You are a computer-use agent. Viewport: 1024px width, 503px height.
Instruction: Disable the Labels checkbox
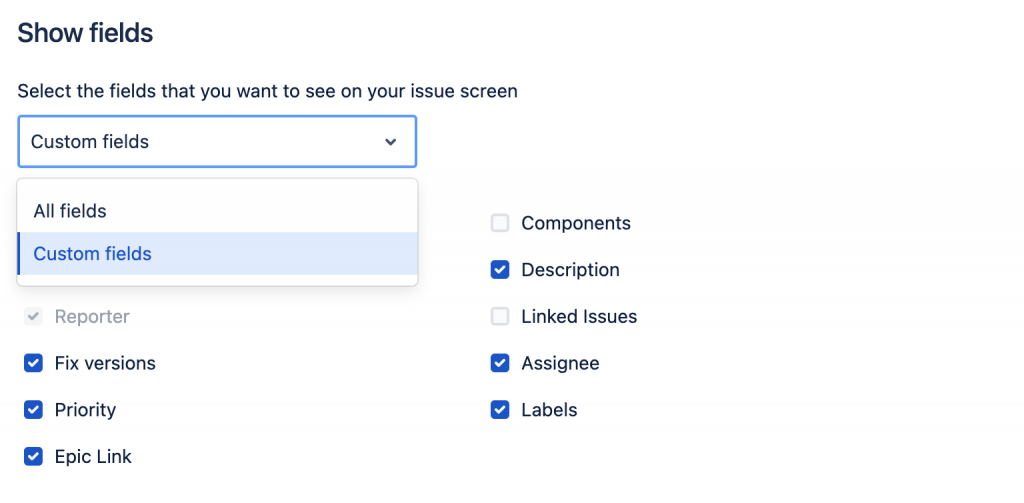pos(500,410)
